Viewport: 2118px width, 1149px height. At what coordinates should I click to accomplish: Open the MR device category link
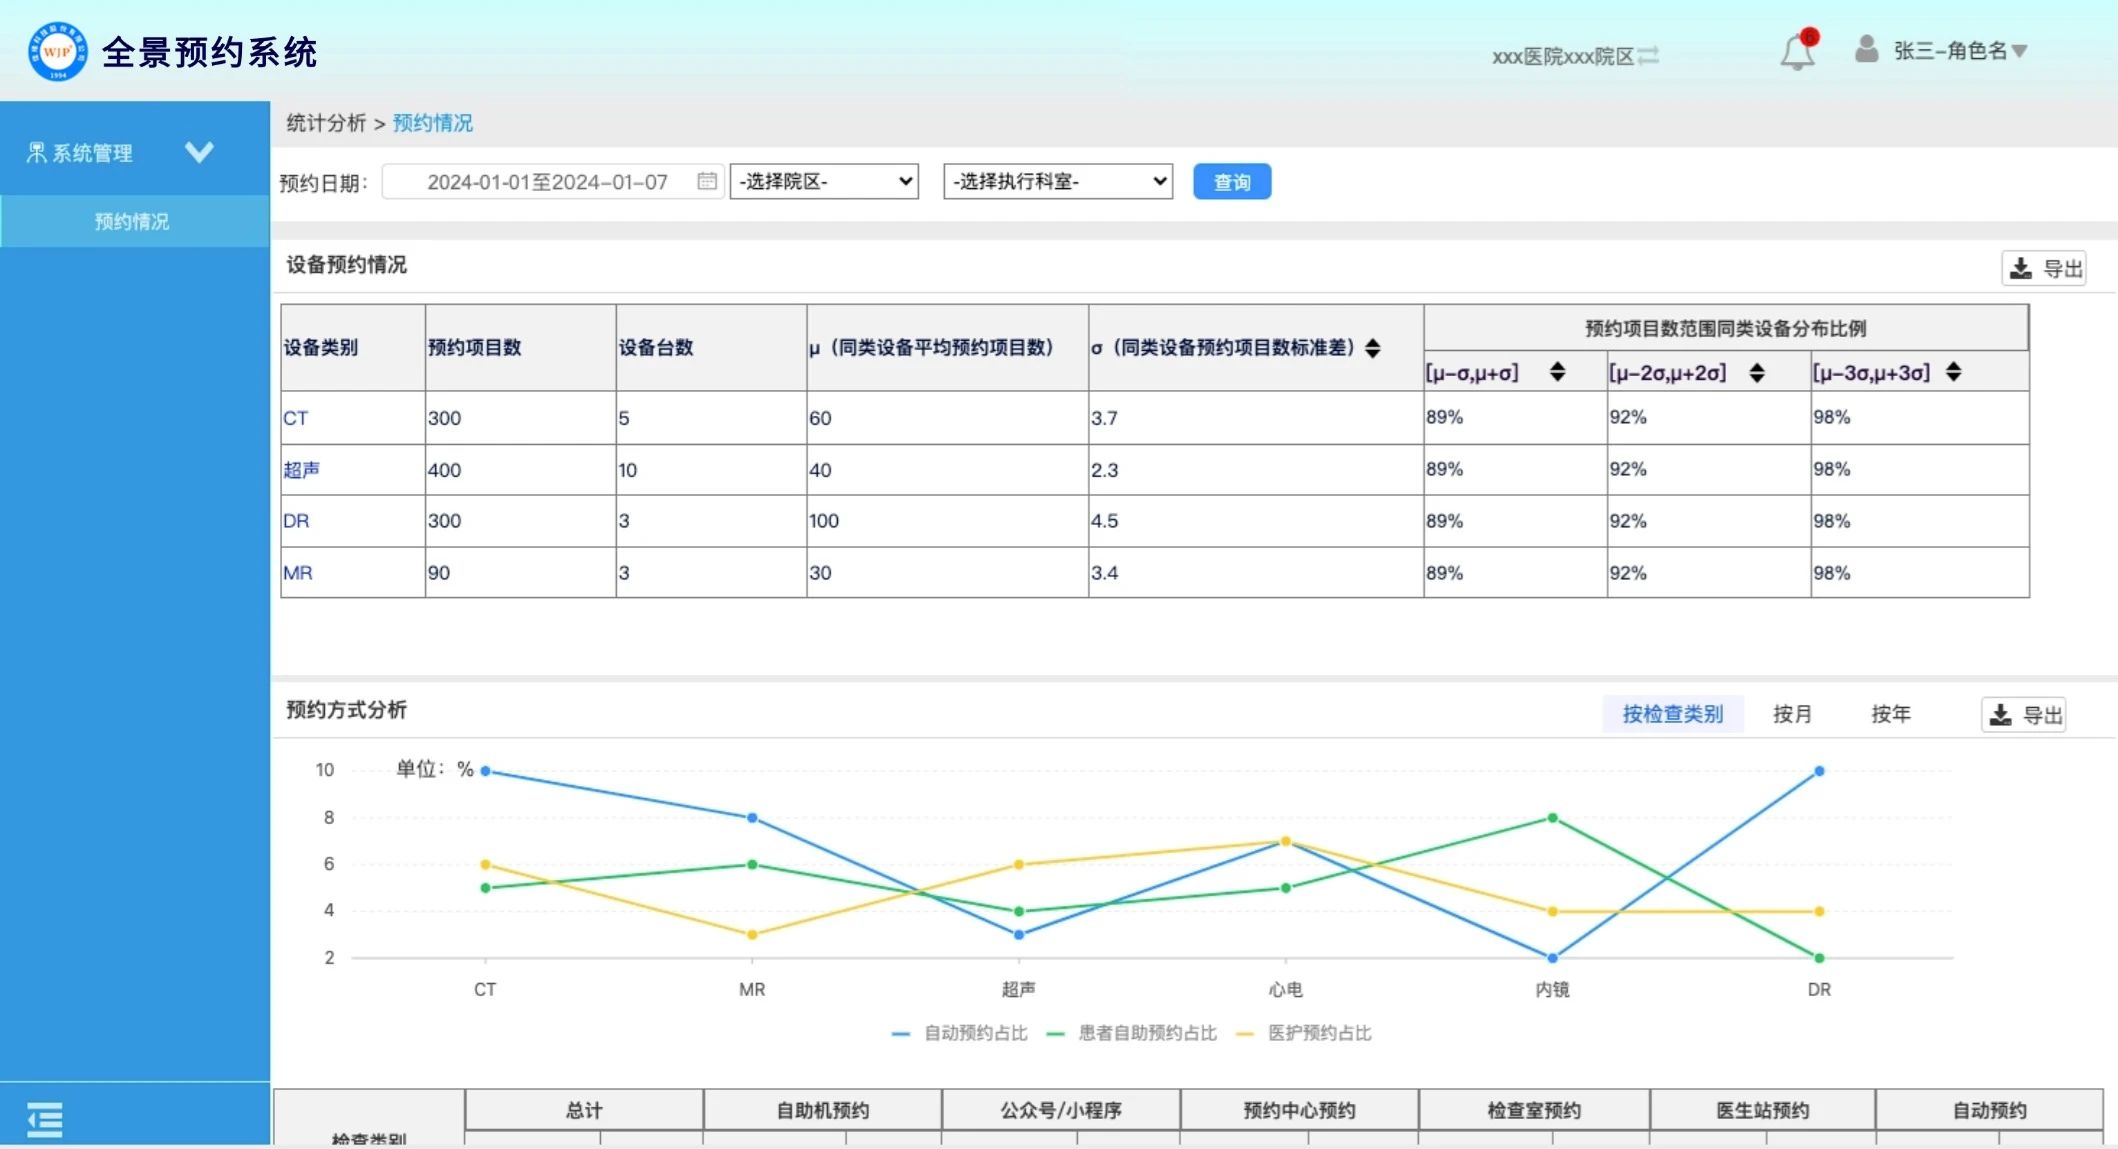tap(298, 573)
